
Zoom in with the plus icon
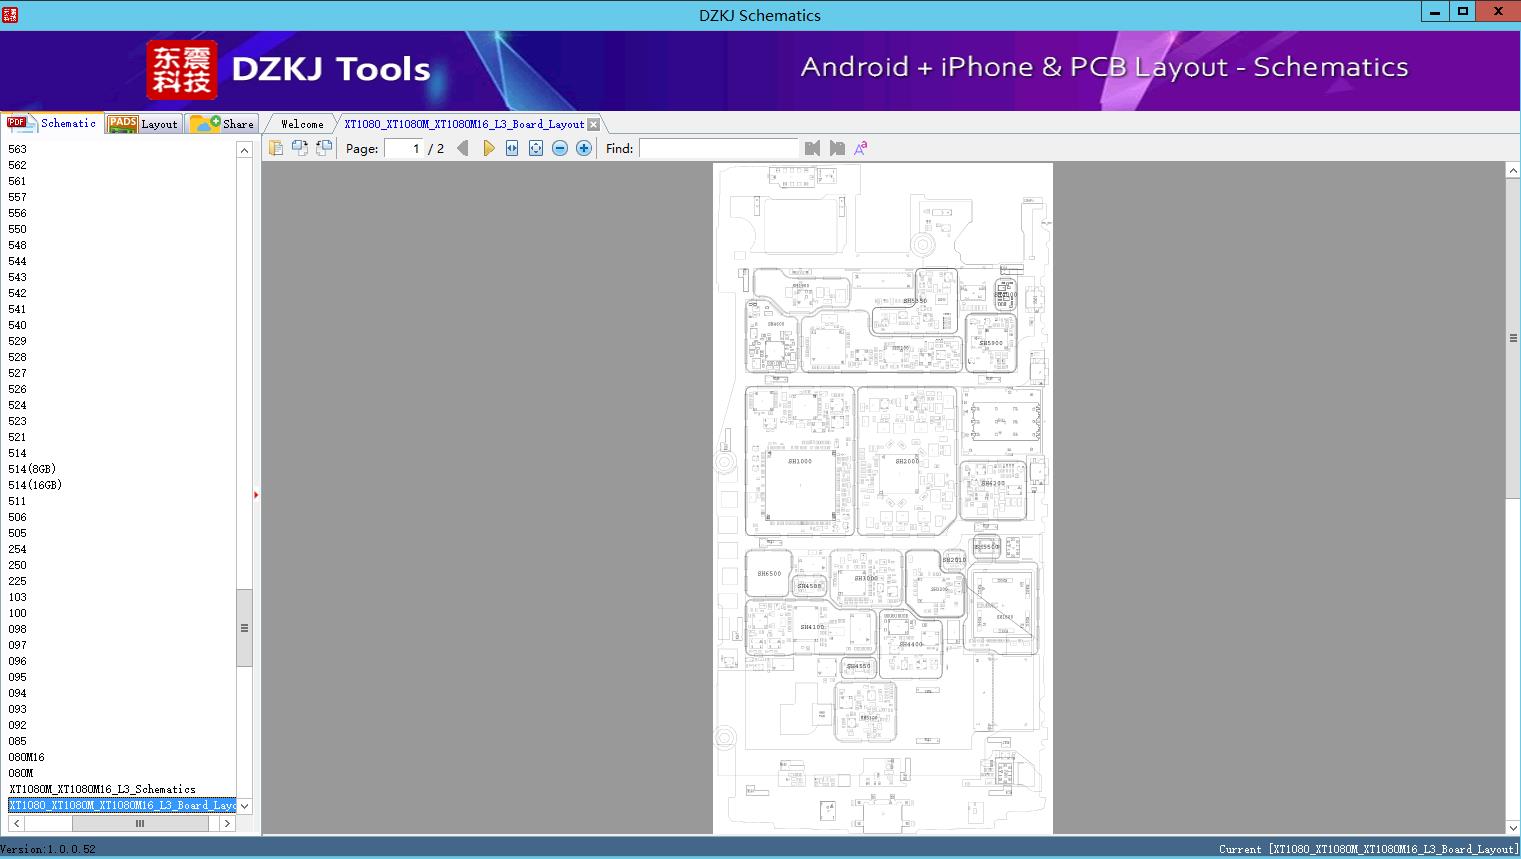tap(584, 148)
